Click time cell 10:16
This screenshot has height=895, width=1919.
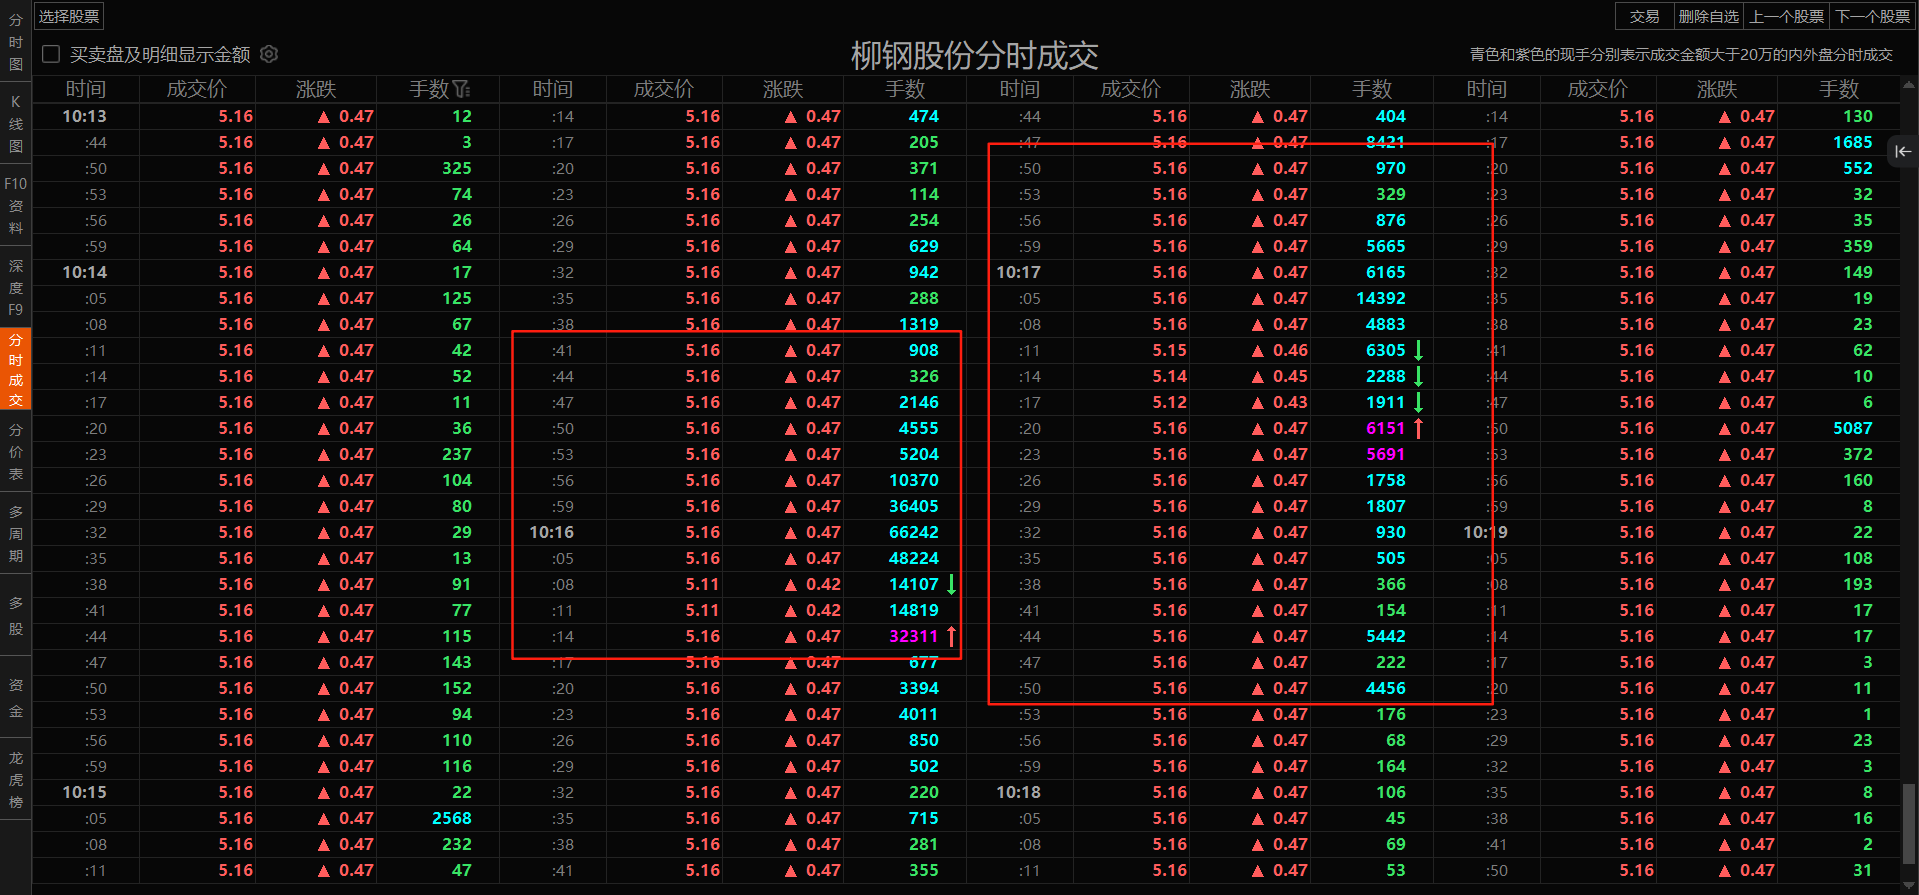[551, 532]
